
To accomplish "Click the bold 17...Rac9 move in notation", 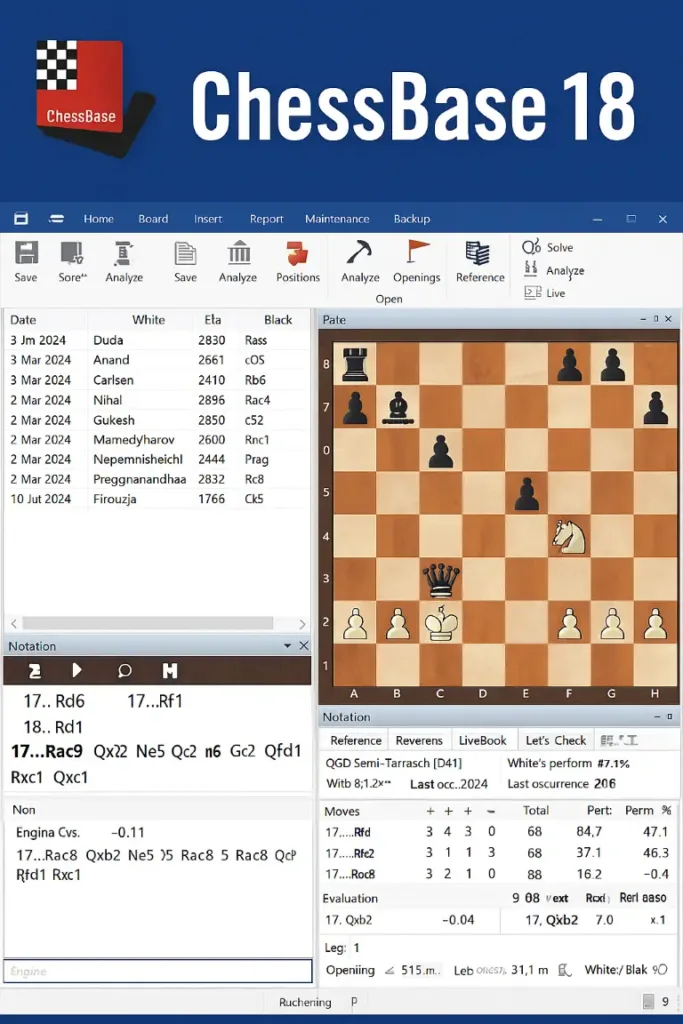I will click(x=47, y=751).
